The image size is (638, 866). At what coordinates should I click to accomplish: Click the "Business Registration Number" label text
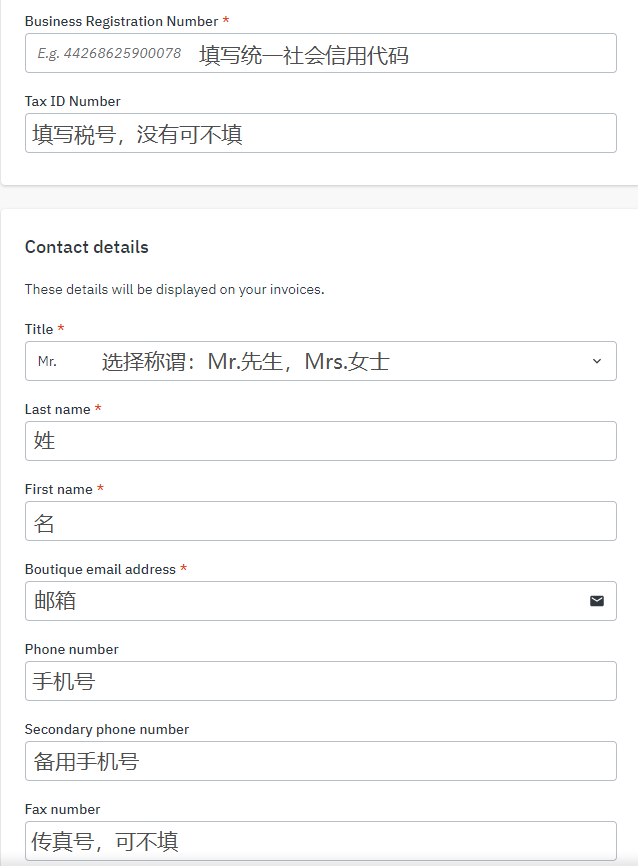point(120,21)
